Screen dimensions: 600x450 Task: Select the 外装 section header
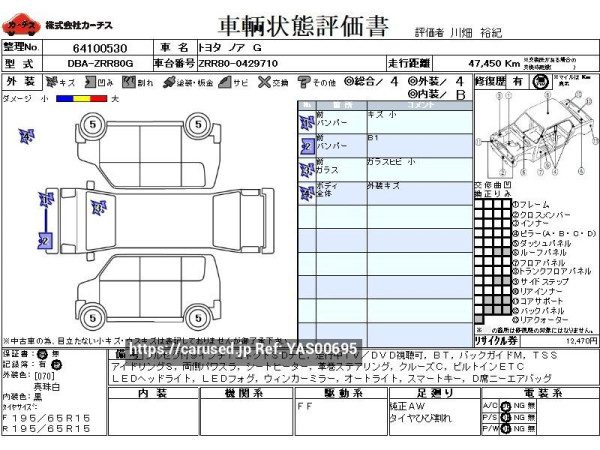coord(19,81)
